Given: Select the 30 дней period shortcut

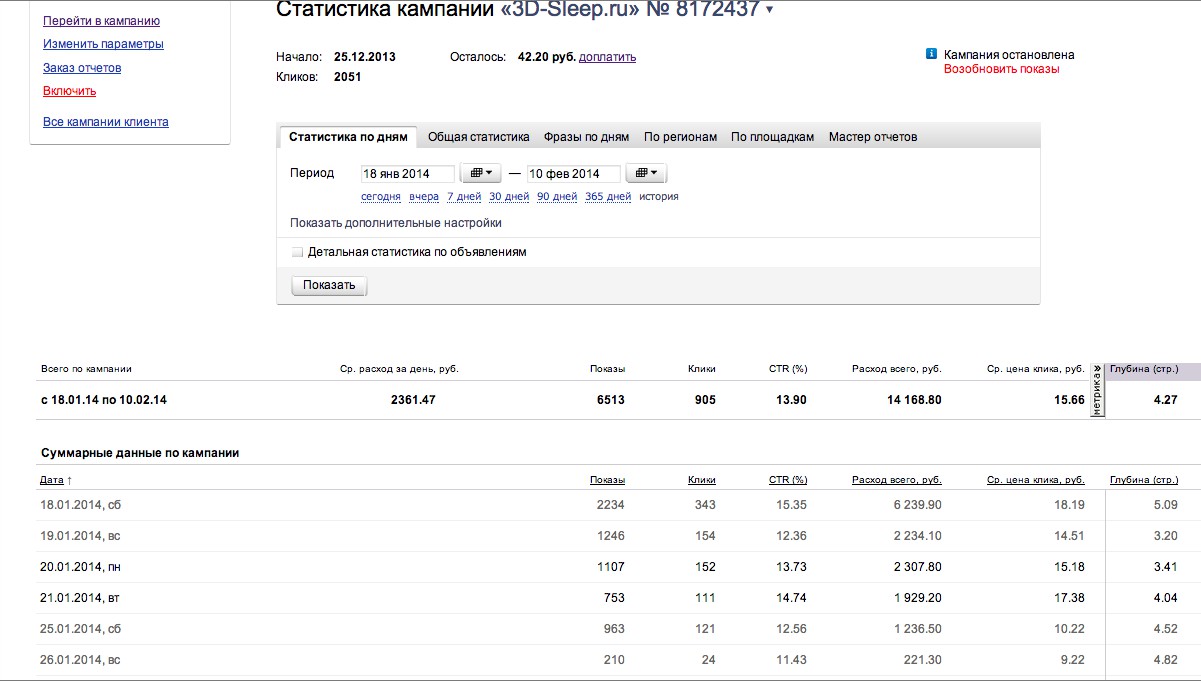Looking at the screenshot, I should pos(509,196).
